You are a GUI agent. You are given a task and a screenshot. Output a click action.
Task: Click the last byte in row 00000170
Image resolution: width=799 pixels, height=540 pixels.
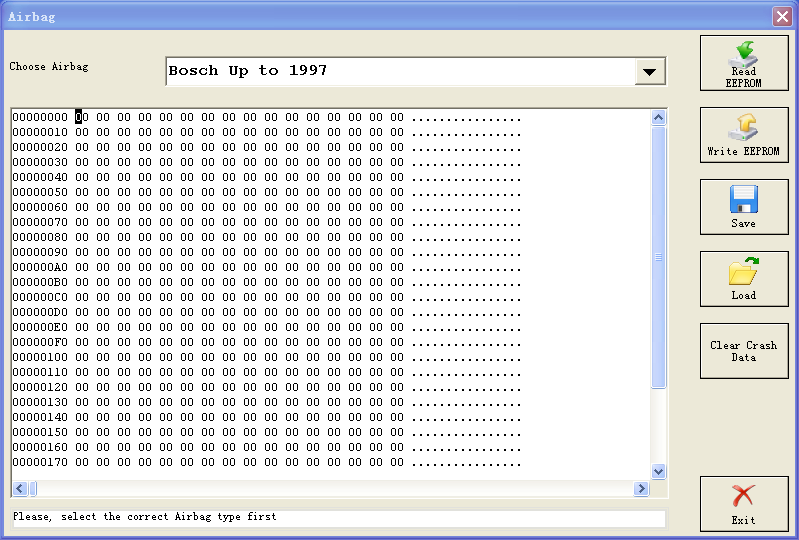397,463
